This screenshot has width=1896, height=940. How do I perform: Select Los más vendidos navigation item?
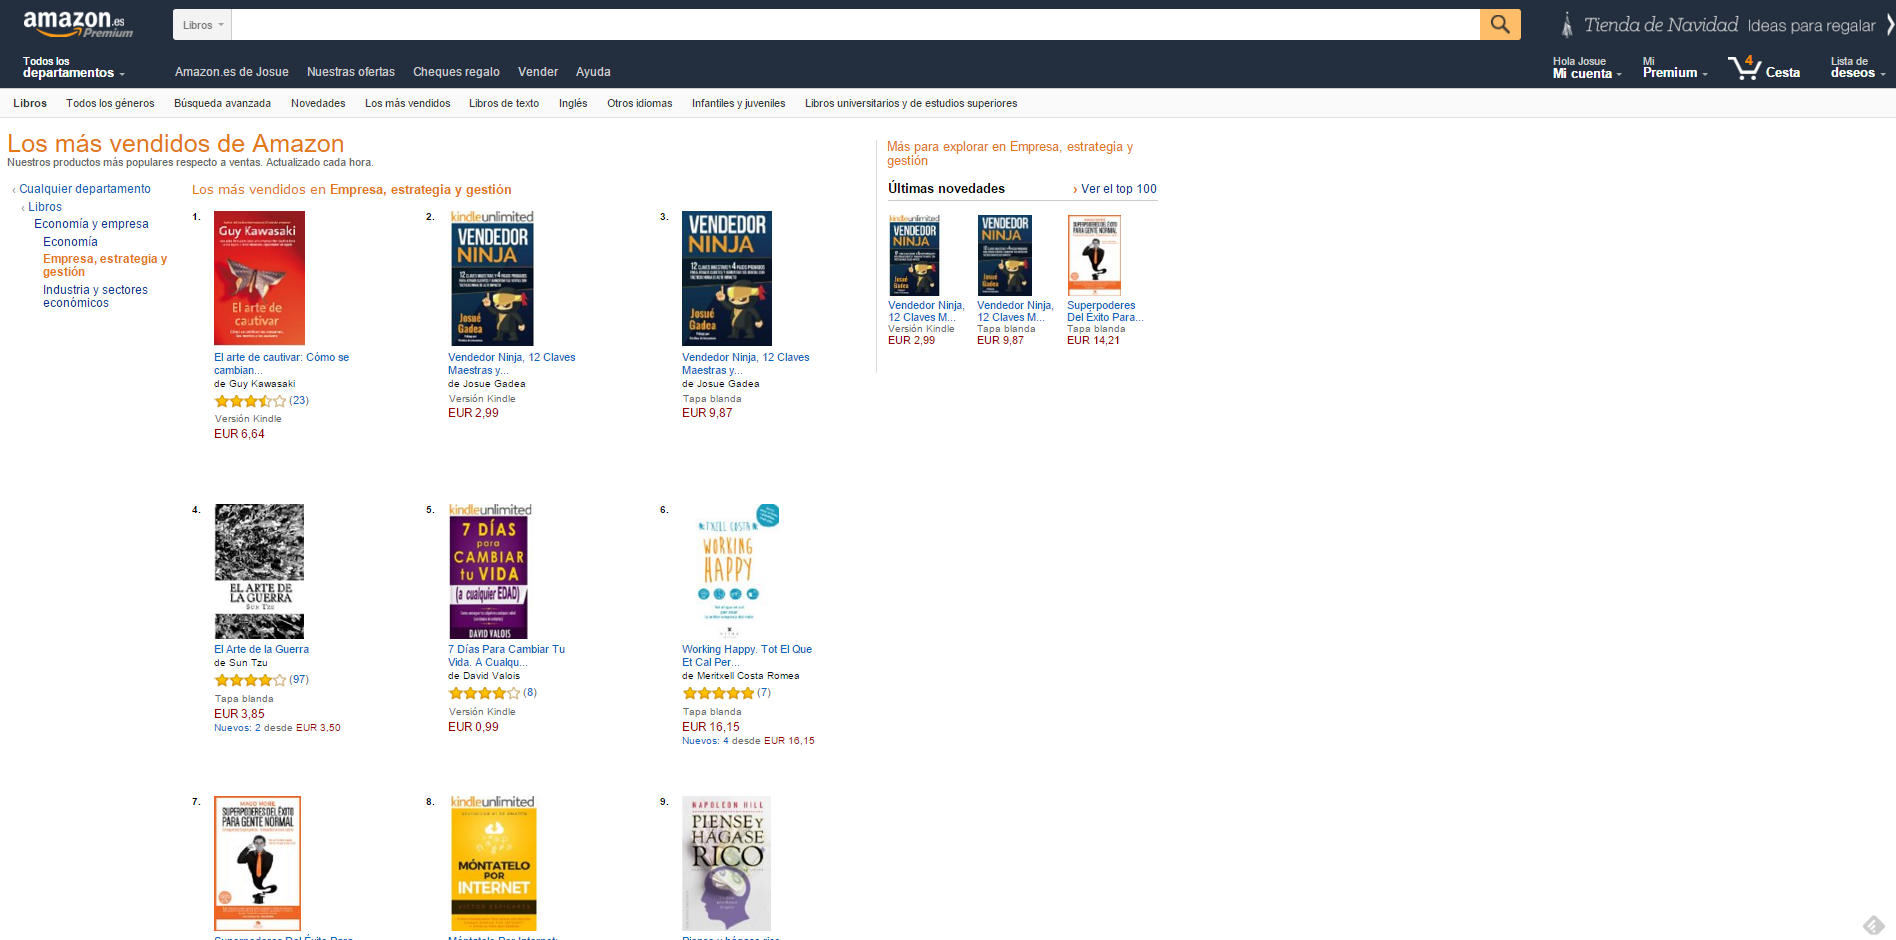click(x=407, y=103)
